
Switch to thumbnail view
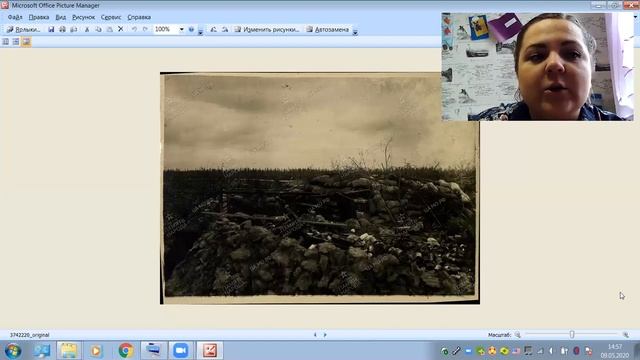pyautogui.click(x=6, y=42)
